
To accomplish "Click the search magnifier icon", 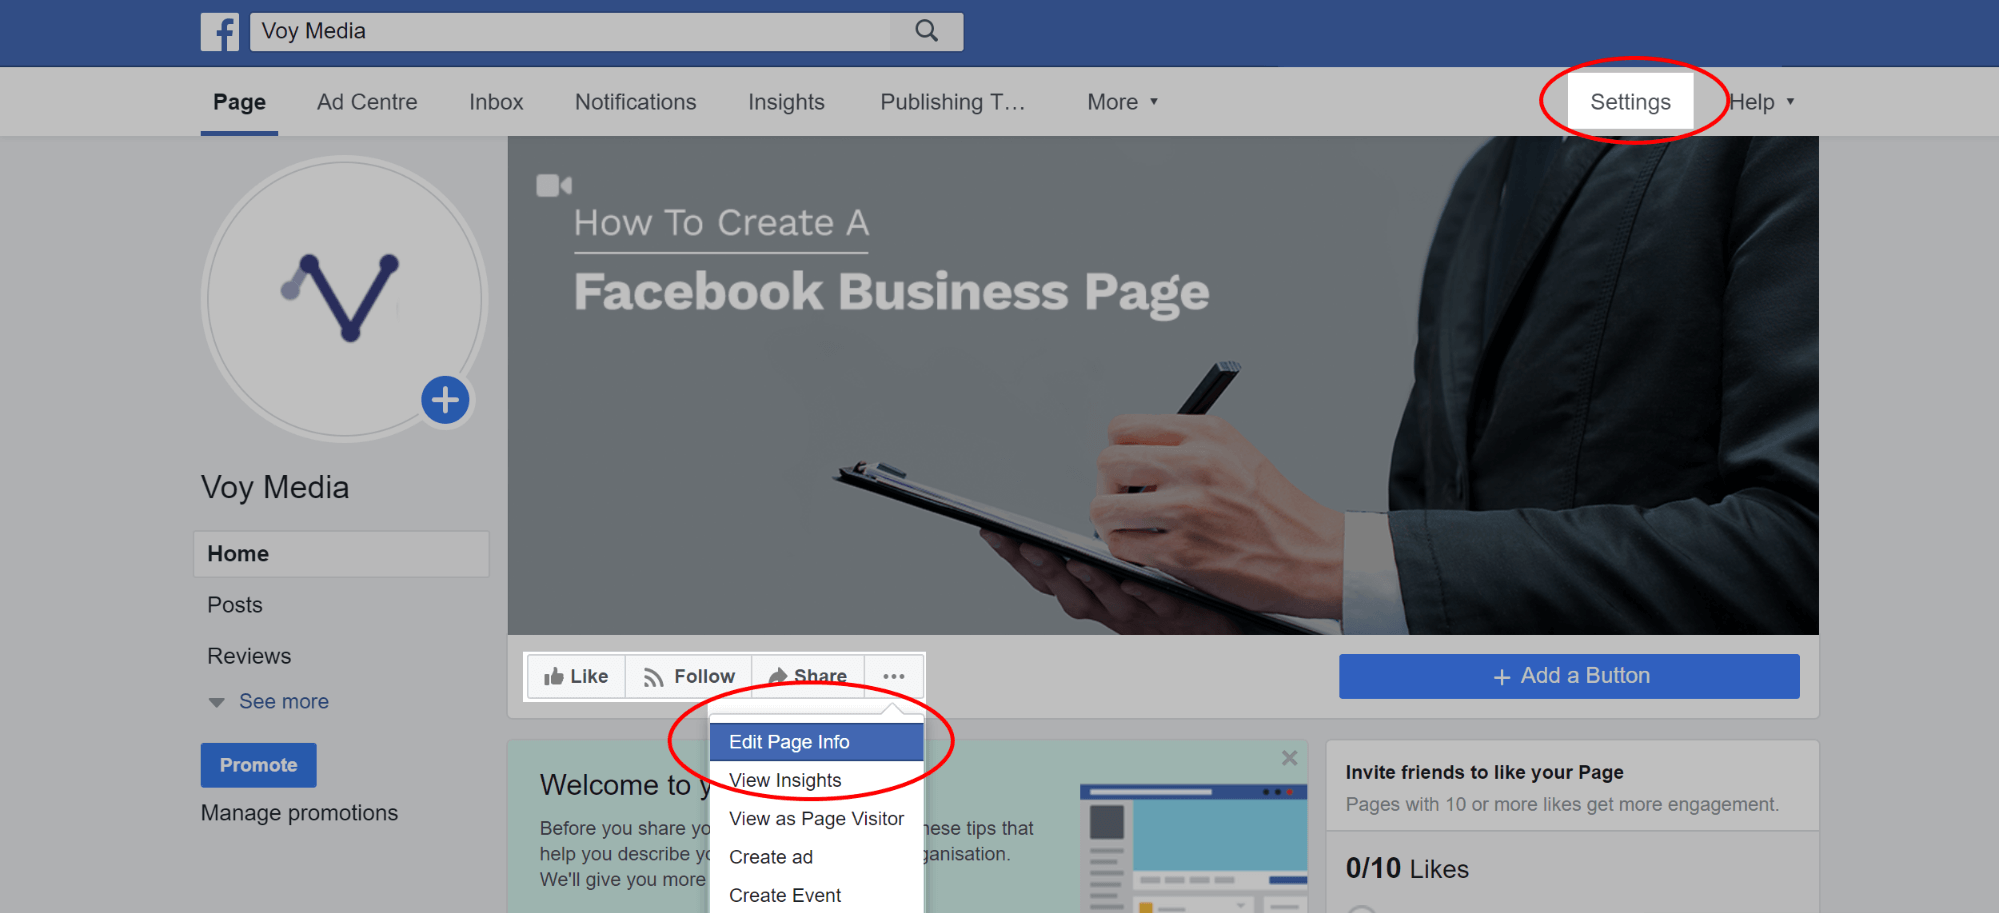I will [x=927, y=31].
